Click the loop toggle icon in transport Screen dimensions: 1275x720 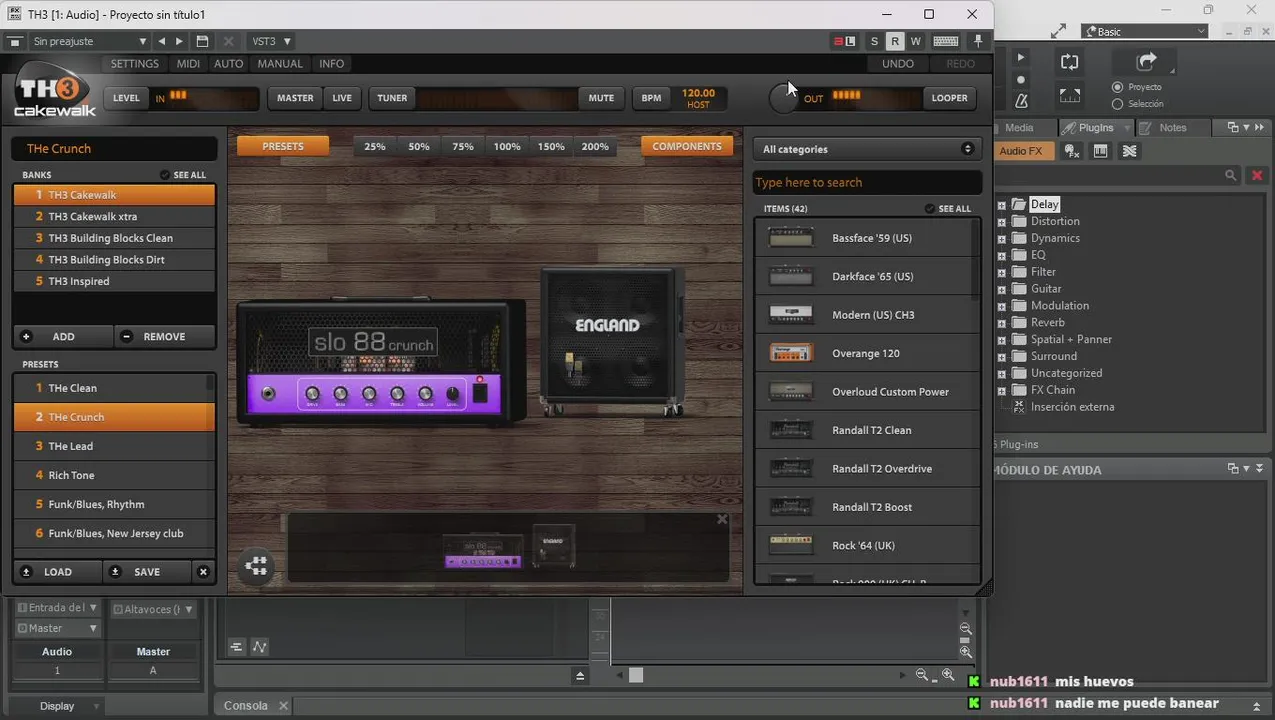pos(1070,61)
